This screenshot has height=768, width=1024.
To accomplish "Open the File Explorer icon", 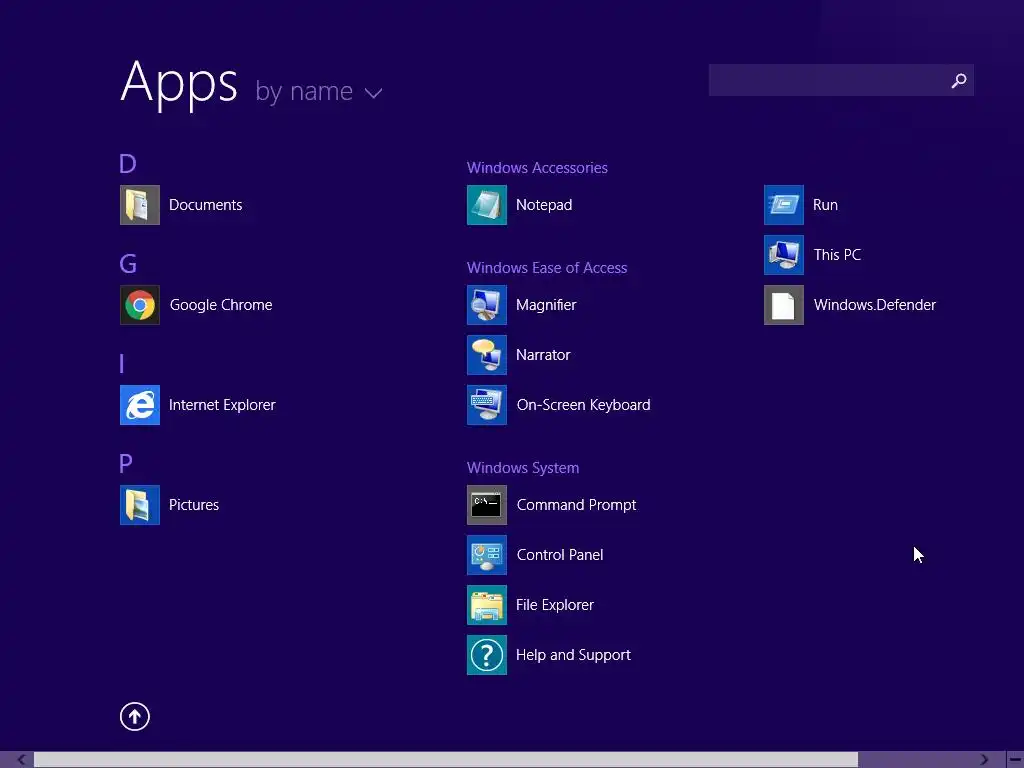I will (x=487, y=605).
